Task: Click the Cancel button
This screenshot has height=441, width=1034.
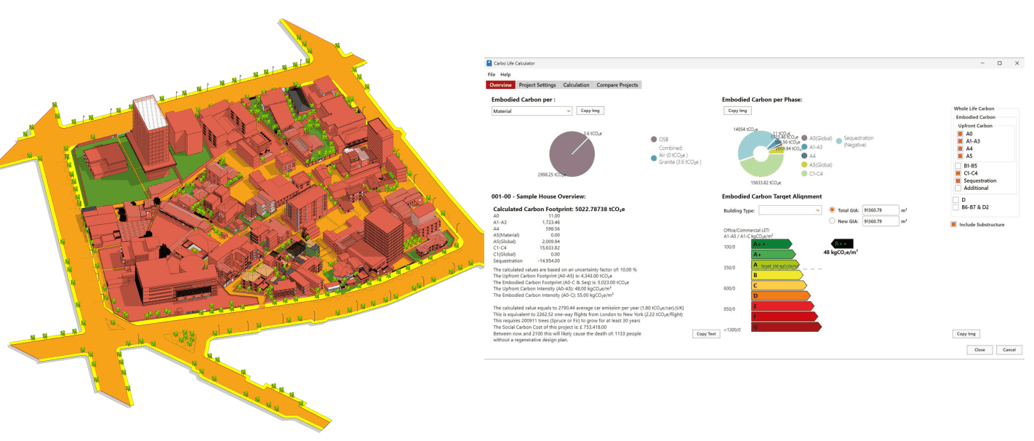Action: [1009, 350]
